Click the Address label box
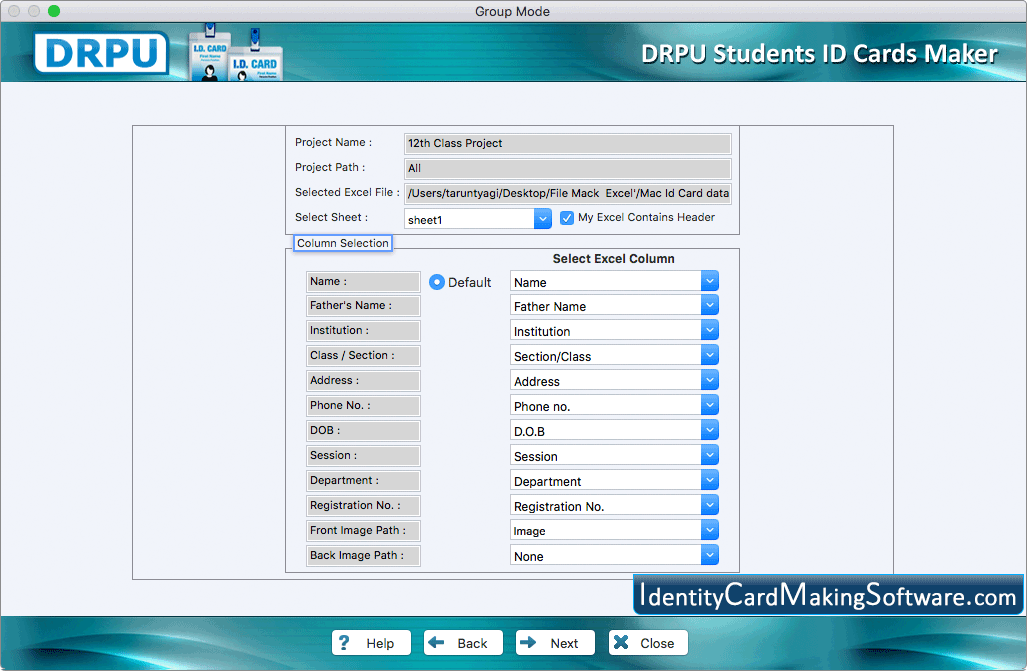This screenshot has height=671, width=1027. tap(363, 381)
